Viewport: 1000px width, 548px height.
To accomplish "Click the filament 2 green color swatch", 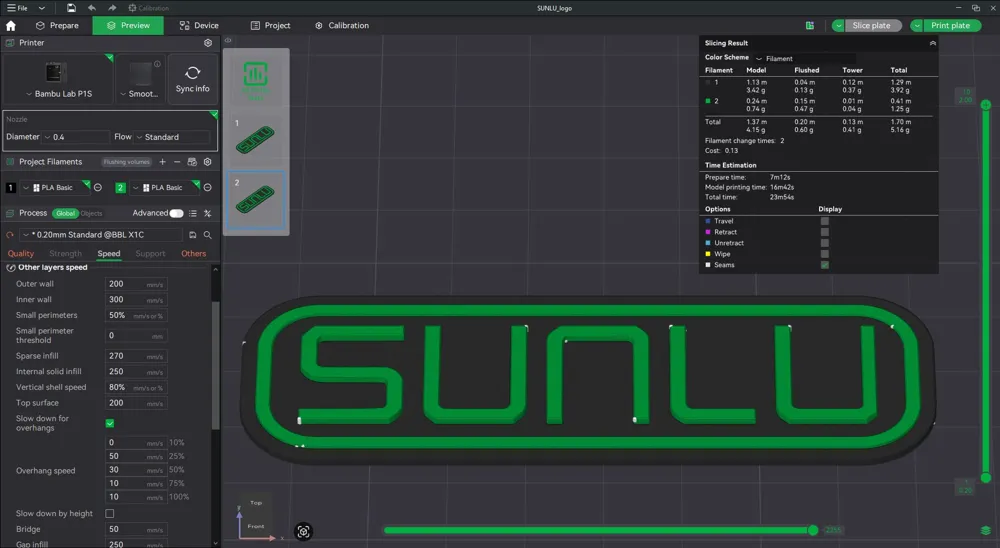I will (x=121, y=188).
